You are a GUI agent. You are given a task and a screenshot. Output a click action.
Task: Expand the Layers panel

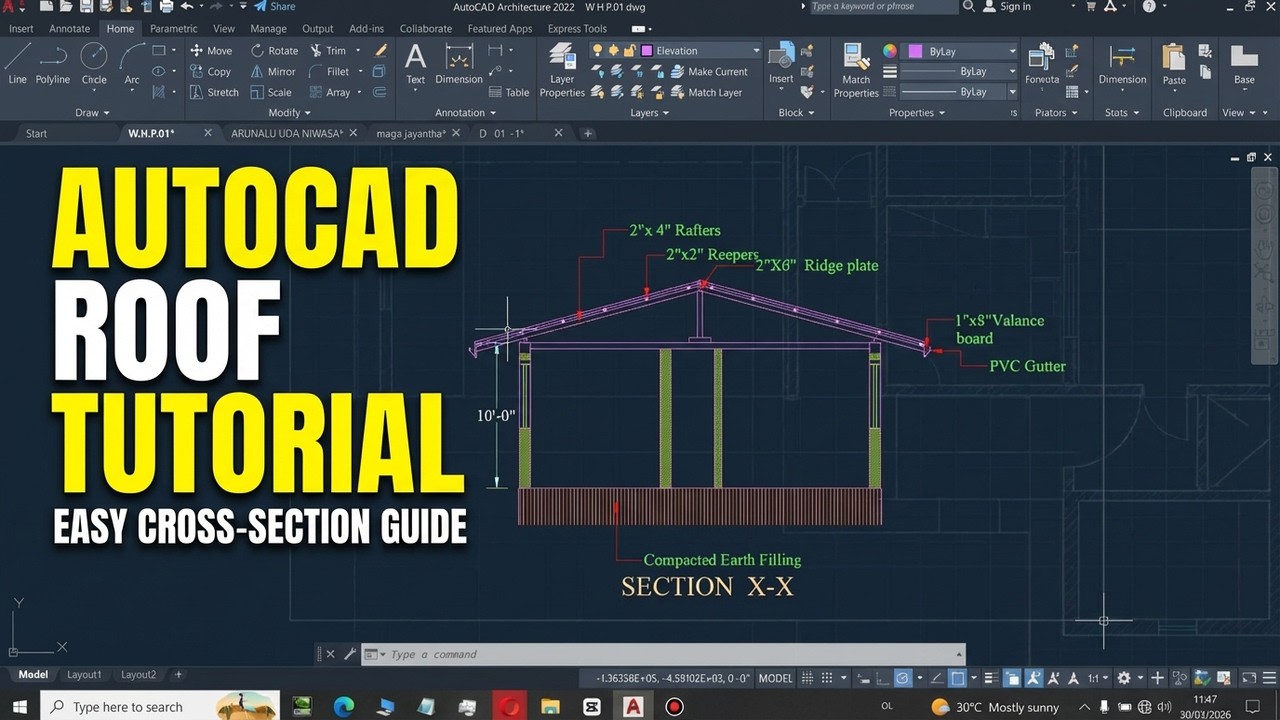pos(650,113)
